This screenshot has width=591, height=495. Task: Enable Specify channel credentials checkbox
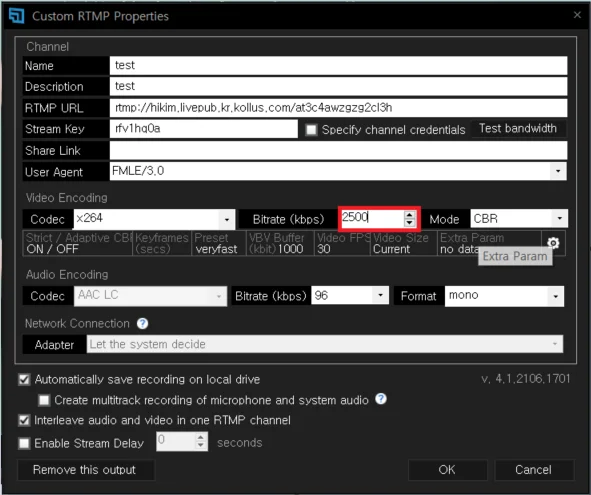coord(311,130)
